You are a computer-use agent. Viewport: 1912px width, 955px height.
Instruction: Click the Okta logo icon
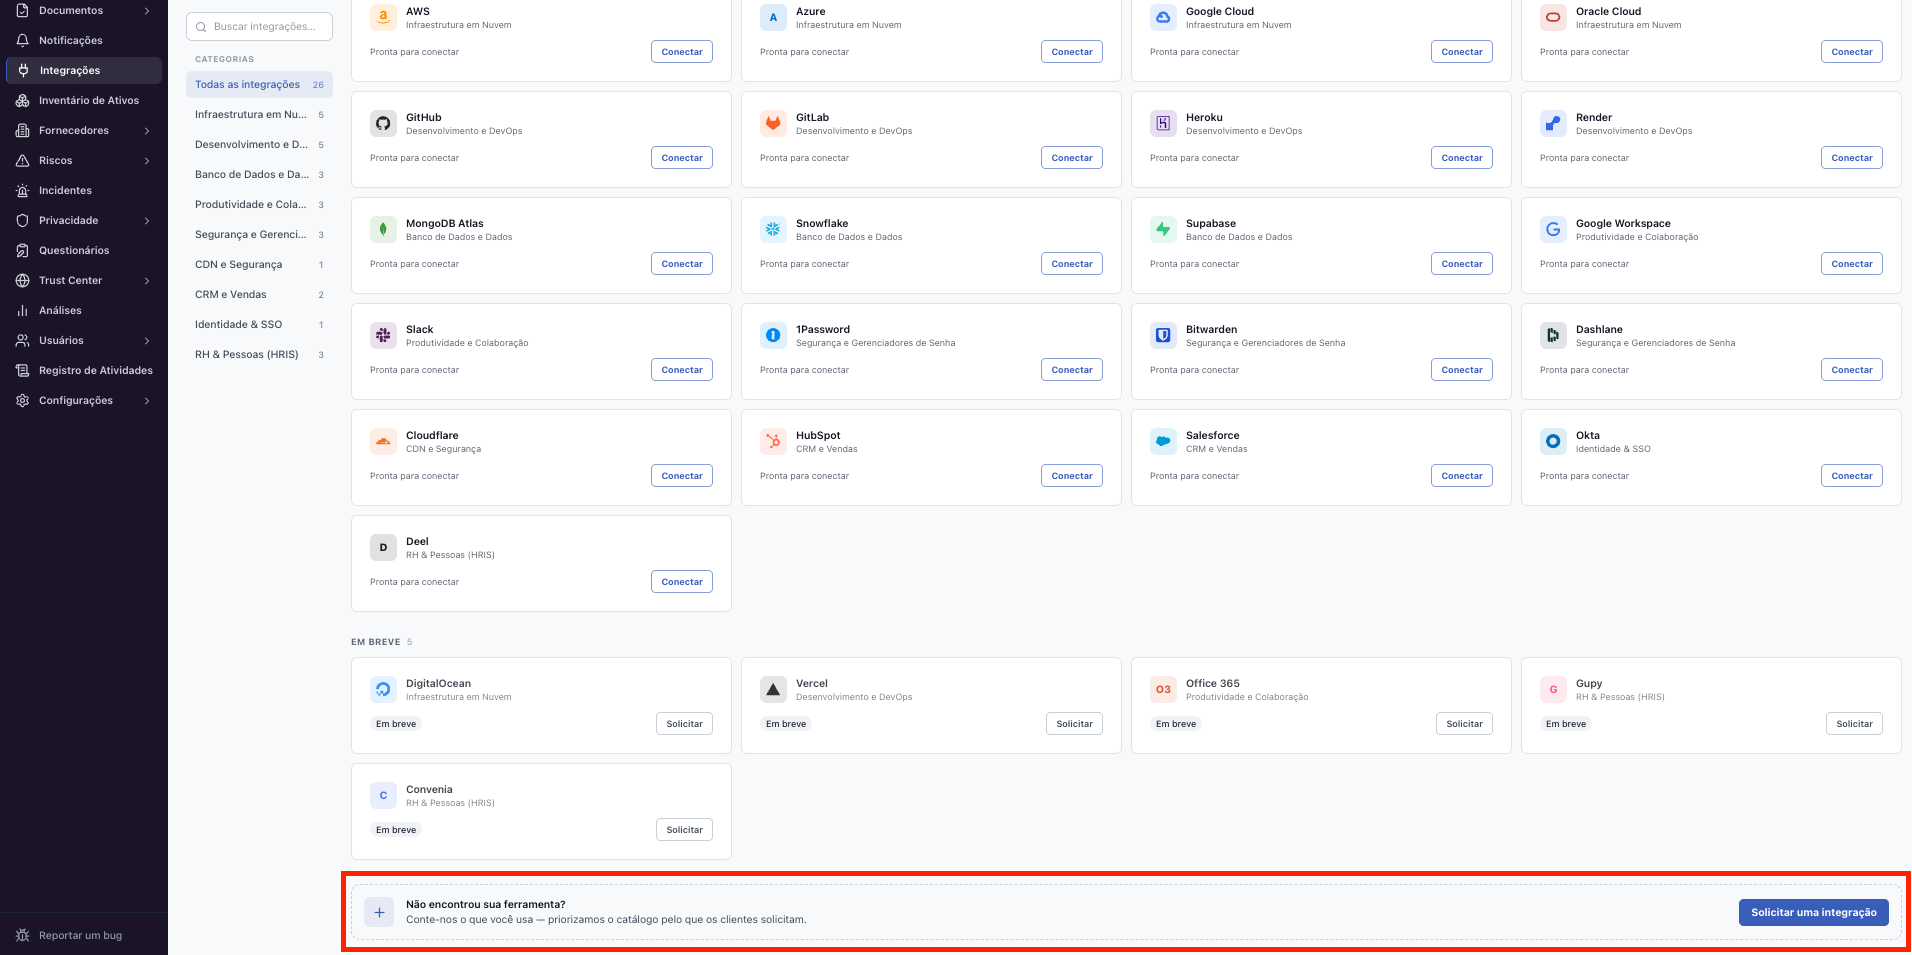(x=1553, y=442)
